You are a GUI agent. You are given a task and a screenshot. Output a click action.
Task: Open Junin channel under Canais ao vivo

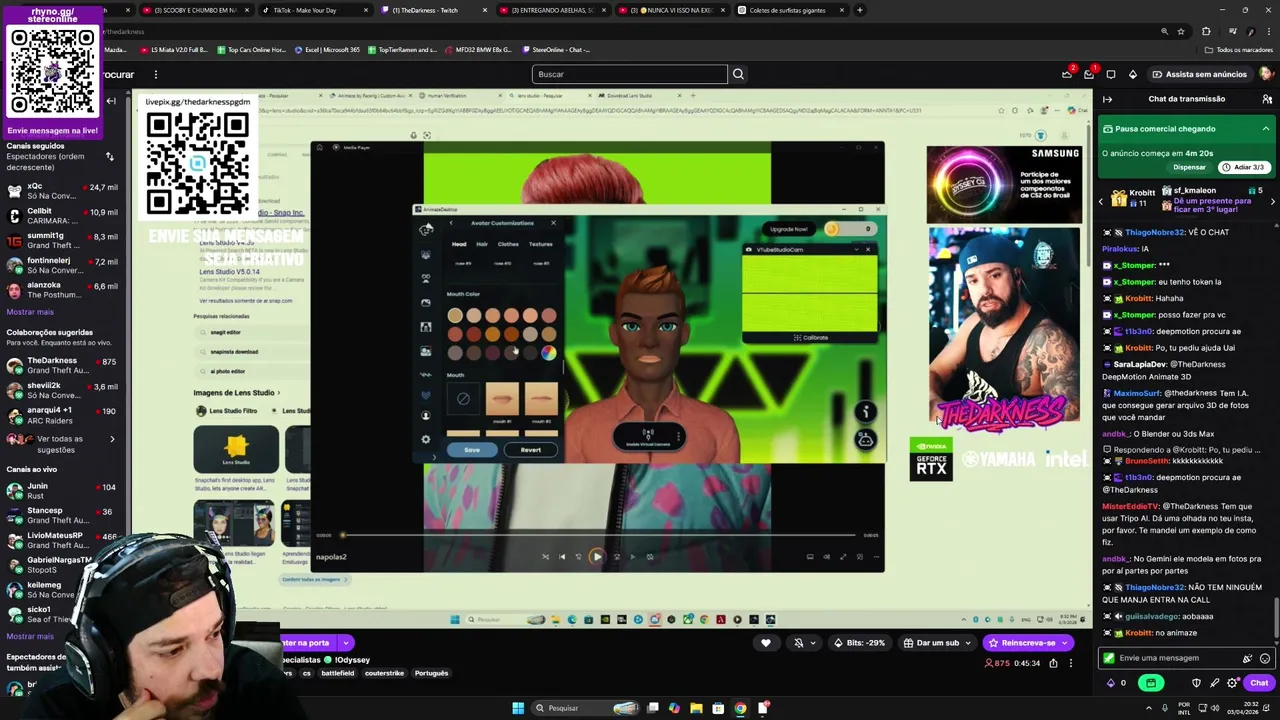64,491
